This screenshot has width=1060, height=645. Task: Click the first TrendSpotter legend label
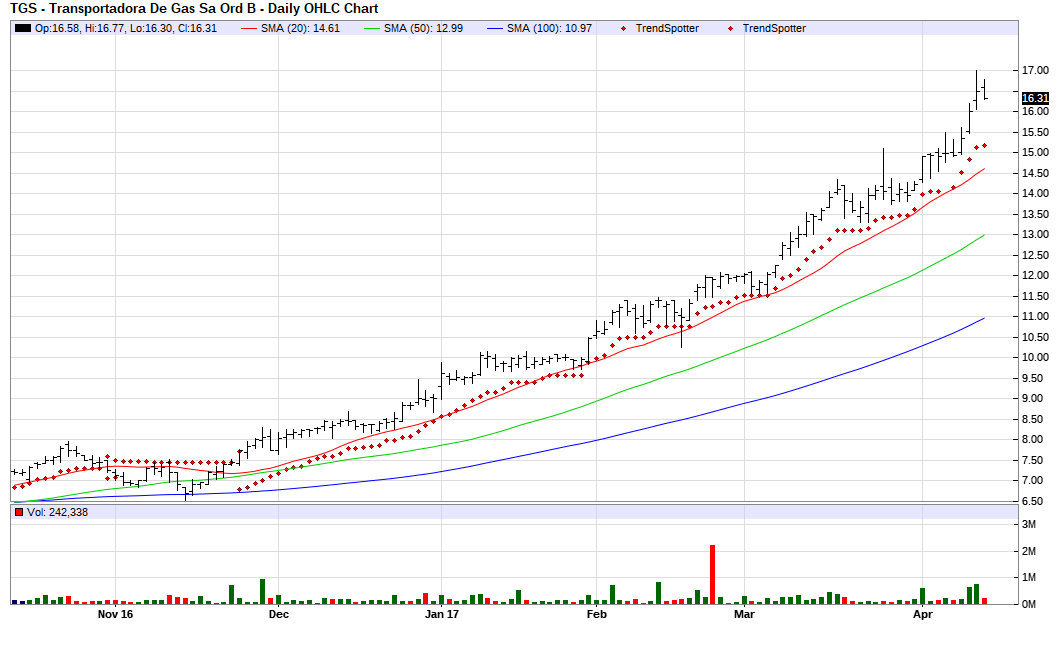click(667, 28)
